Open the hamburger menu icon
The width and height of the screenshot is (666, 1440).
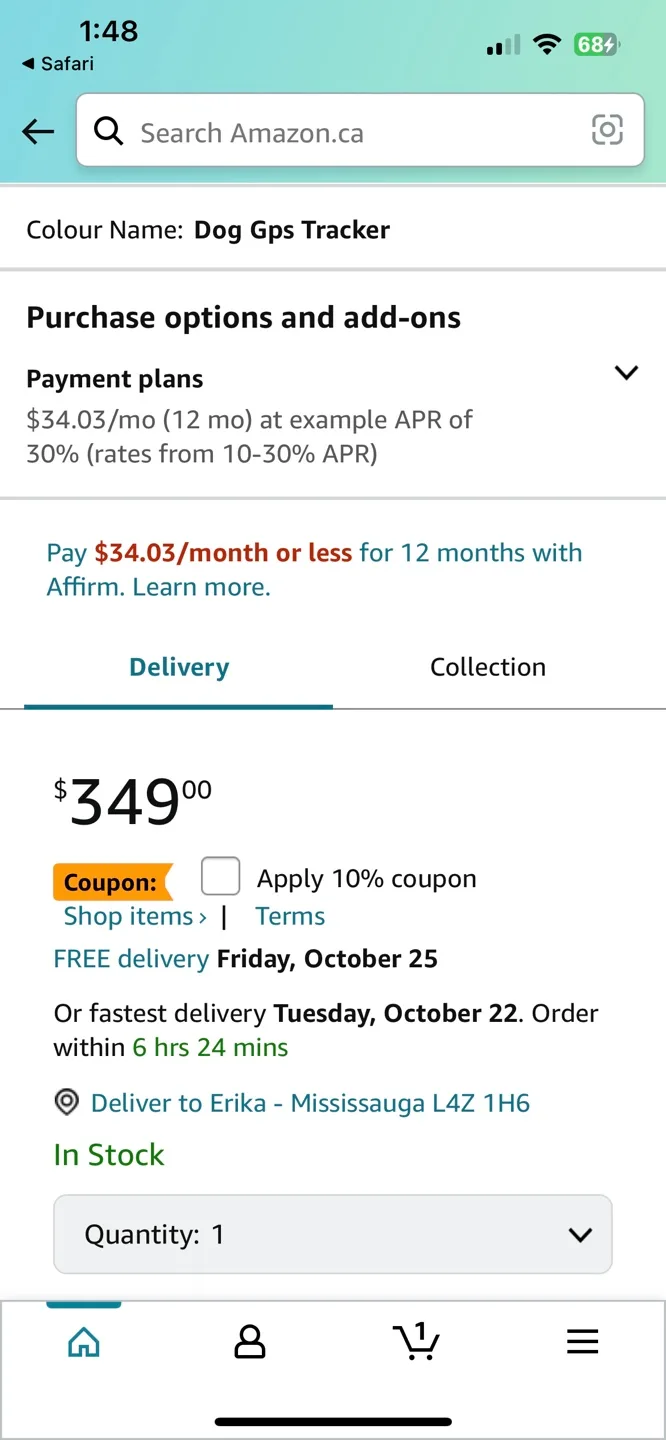pyautogui.click(x=582, y=1342)
